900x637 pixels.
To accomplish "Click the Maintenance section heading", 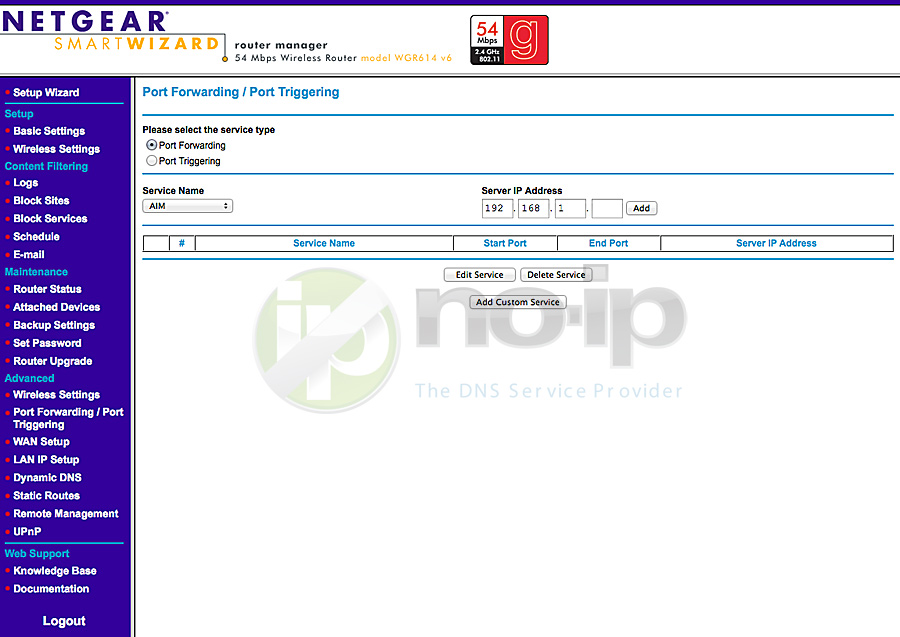I will pyautogui.click(x=36, y=271).
